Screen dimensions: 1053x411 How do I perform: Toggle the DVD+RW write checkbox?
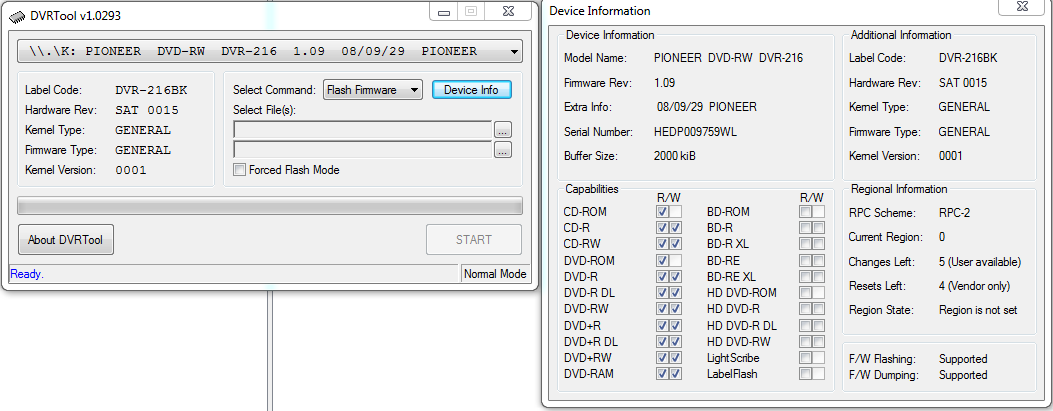[676, 358]
